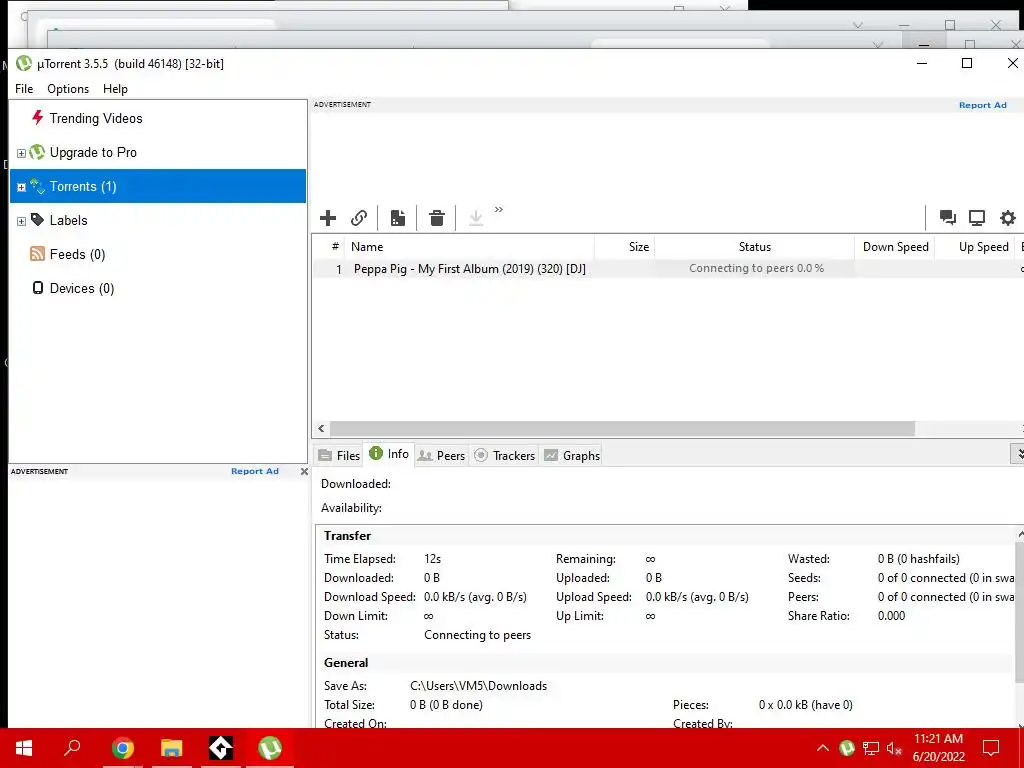Open File Explorer from the taskbar
This screenshot has width=1024, height=768.
click(x=172, y=748)
